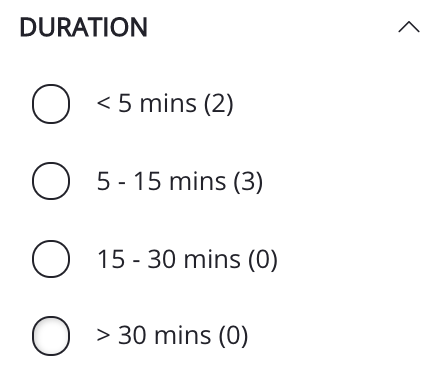Filter by duration over thirty minutes
Screen dimensions: 444x380
tap(51, 336)
